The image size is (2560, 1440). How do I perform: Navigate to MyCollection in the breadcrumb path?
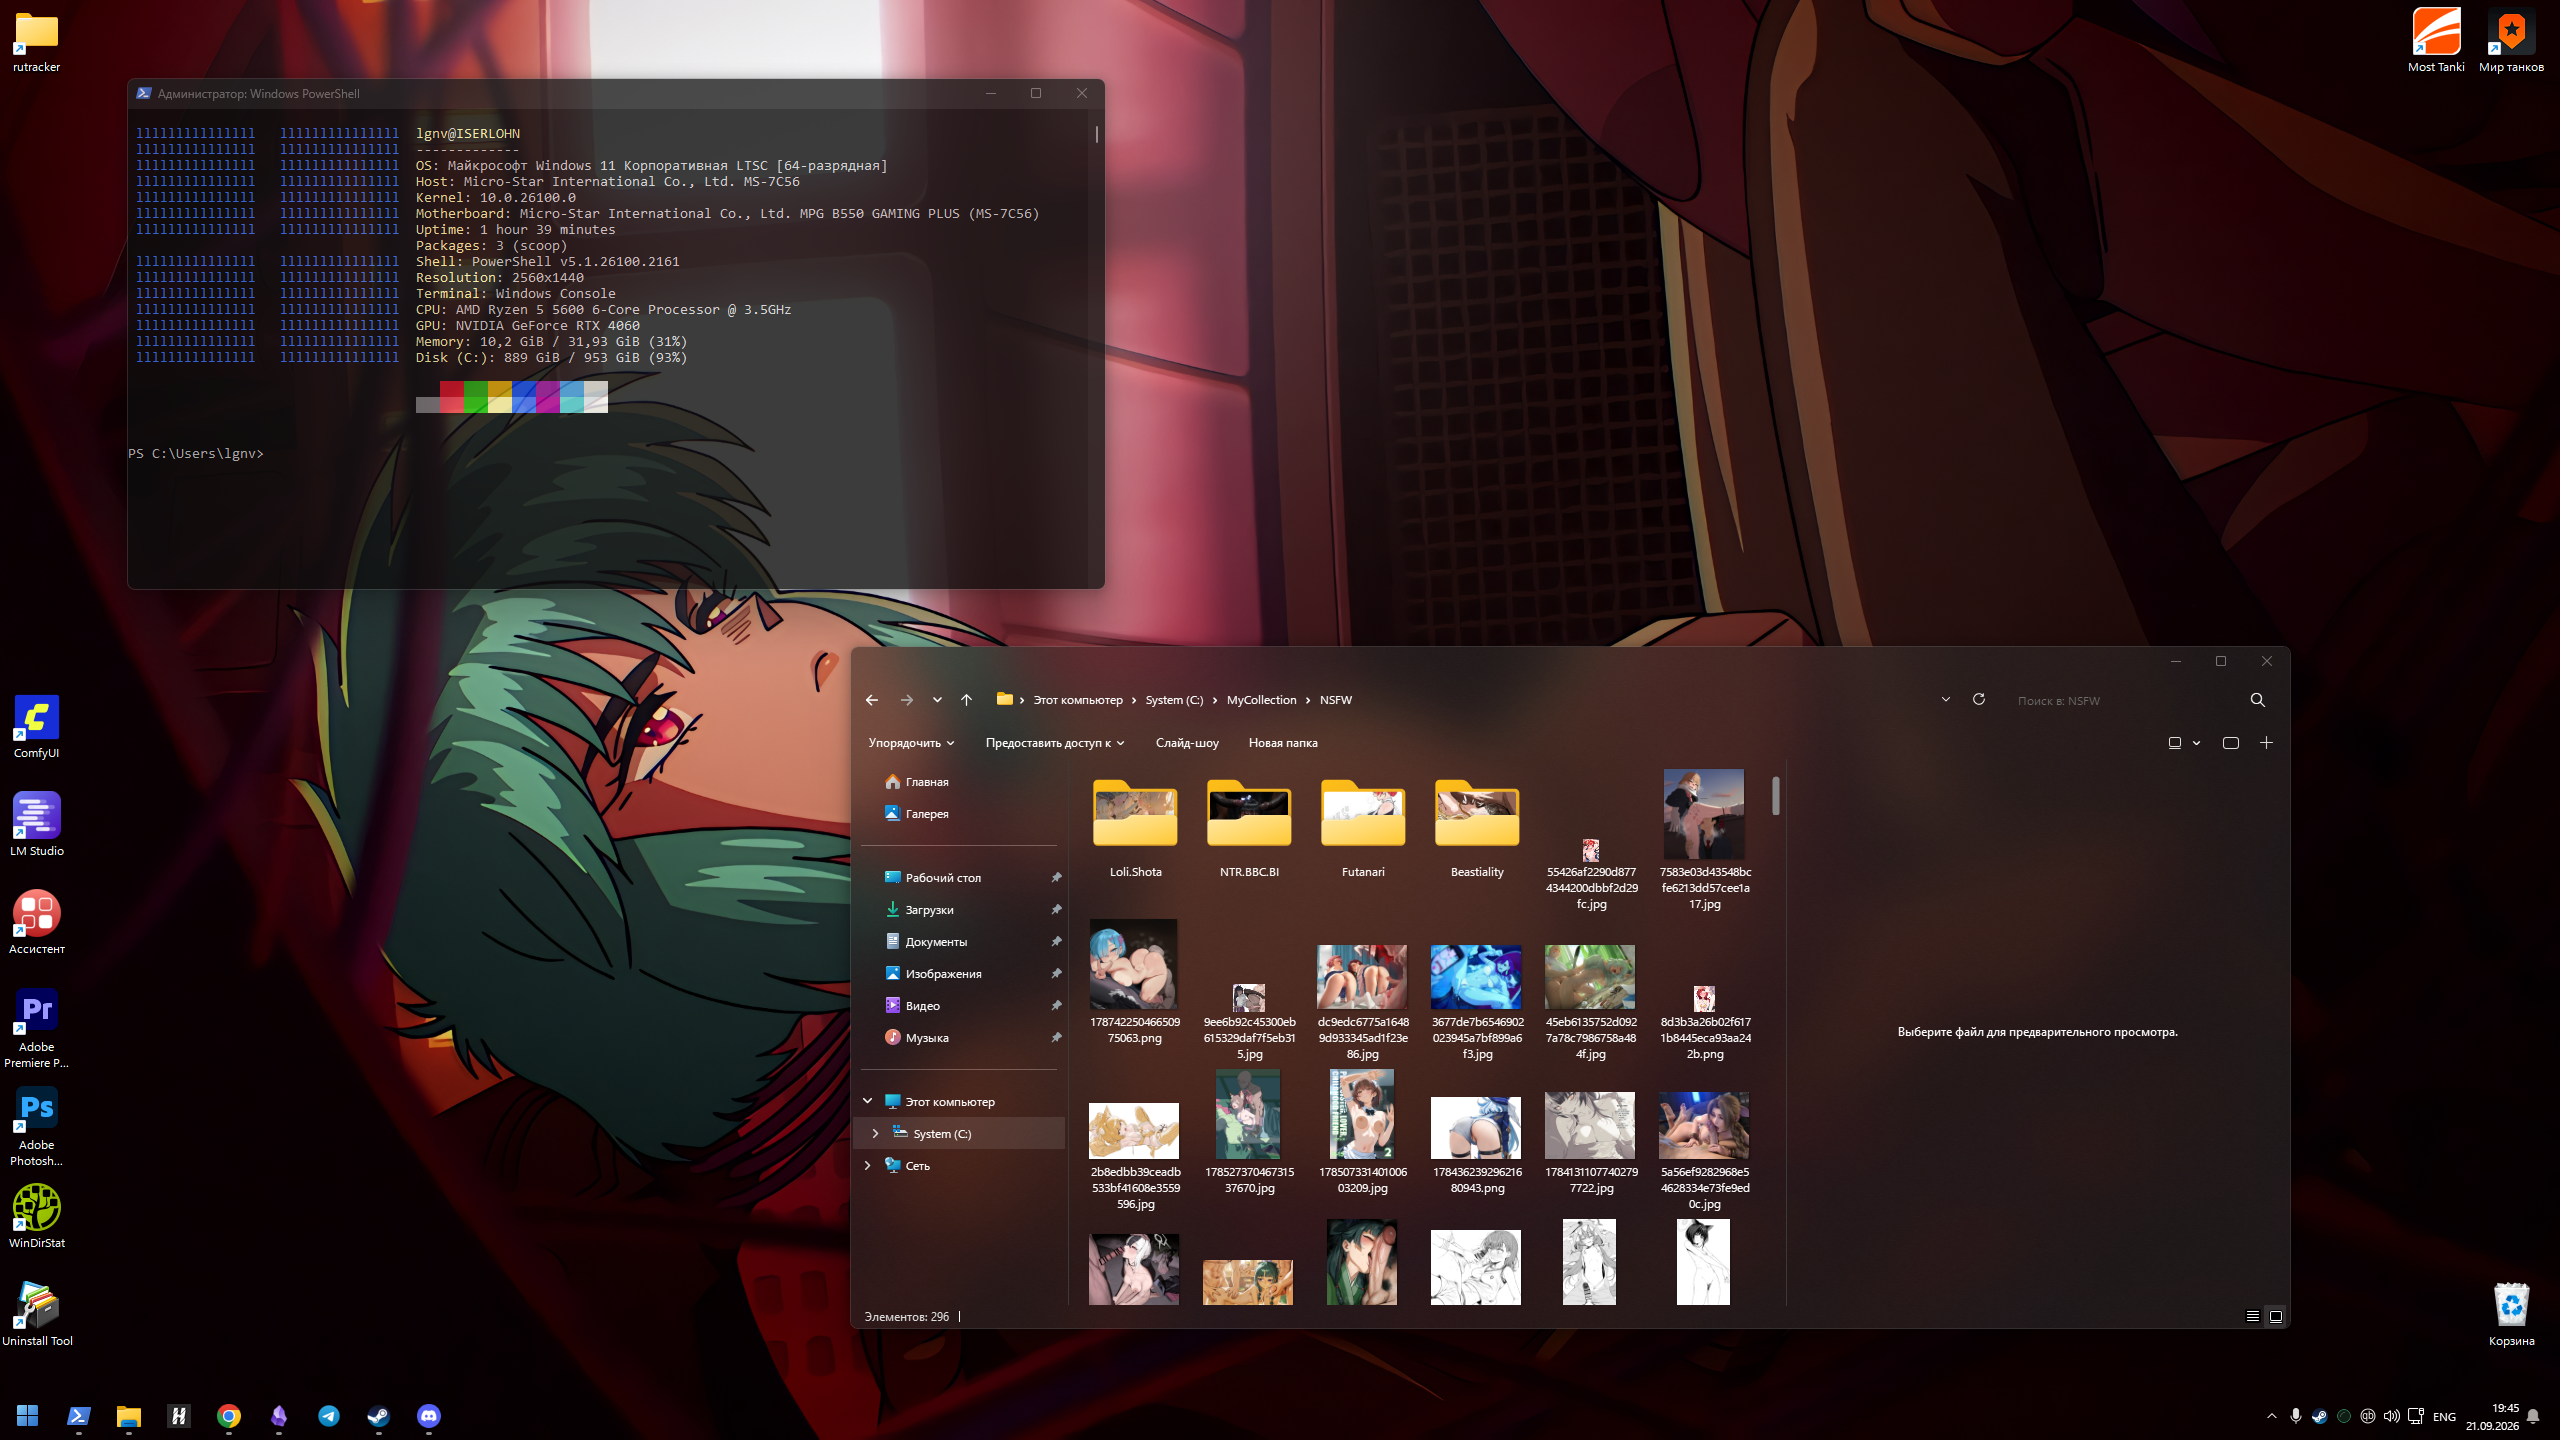coord(1261,700)
